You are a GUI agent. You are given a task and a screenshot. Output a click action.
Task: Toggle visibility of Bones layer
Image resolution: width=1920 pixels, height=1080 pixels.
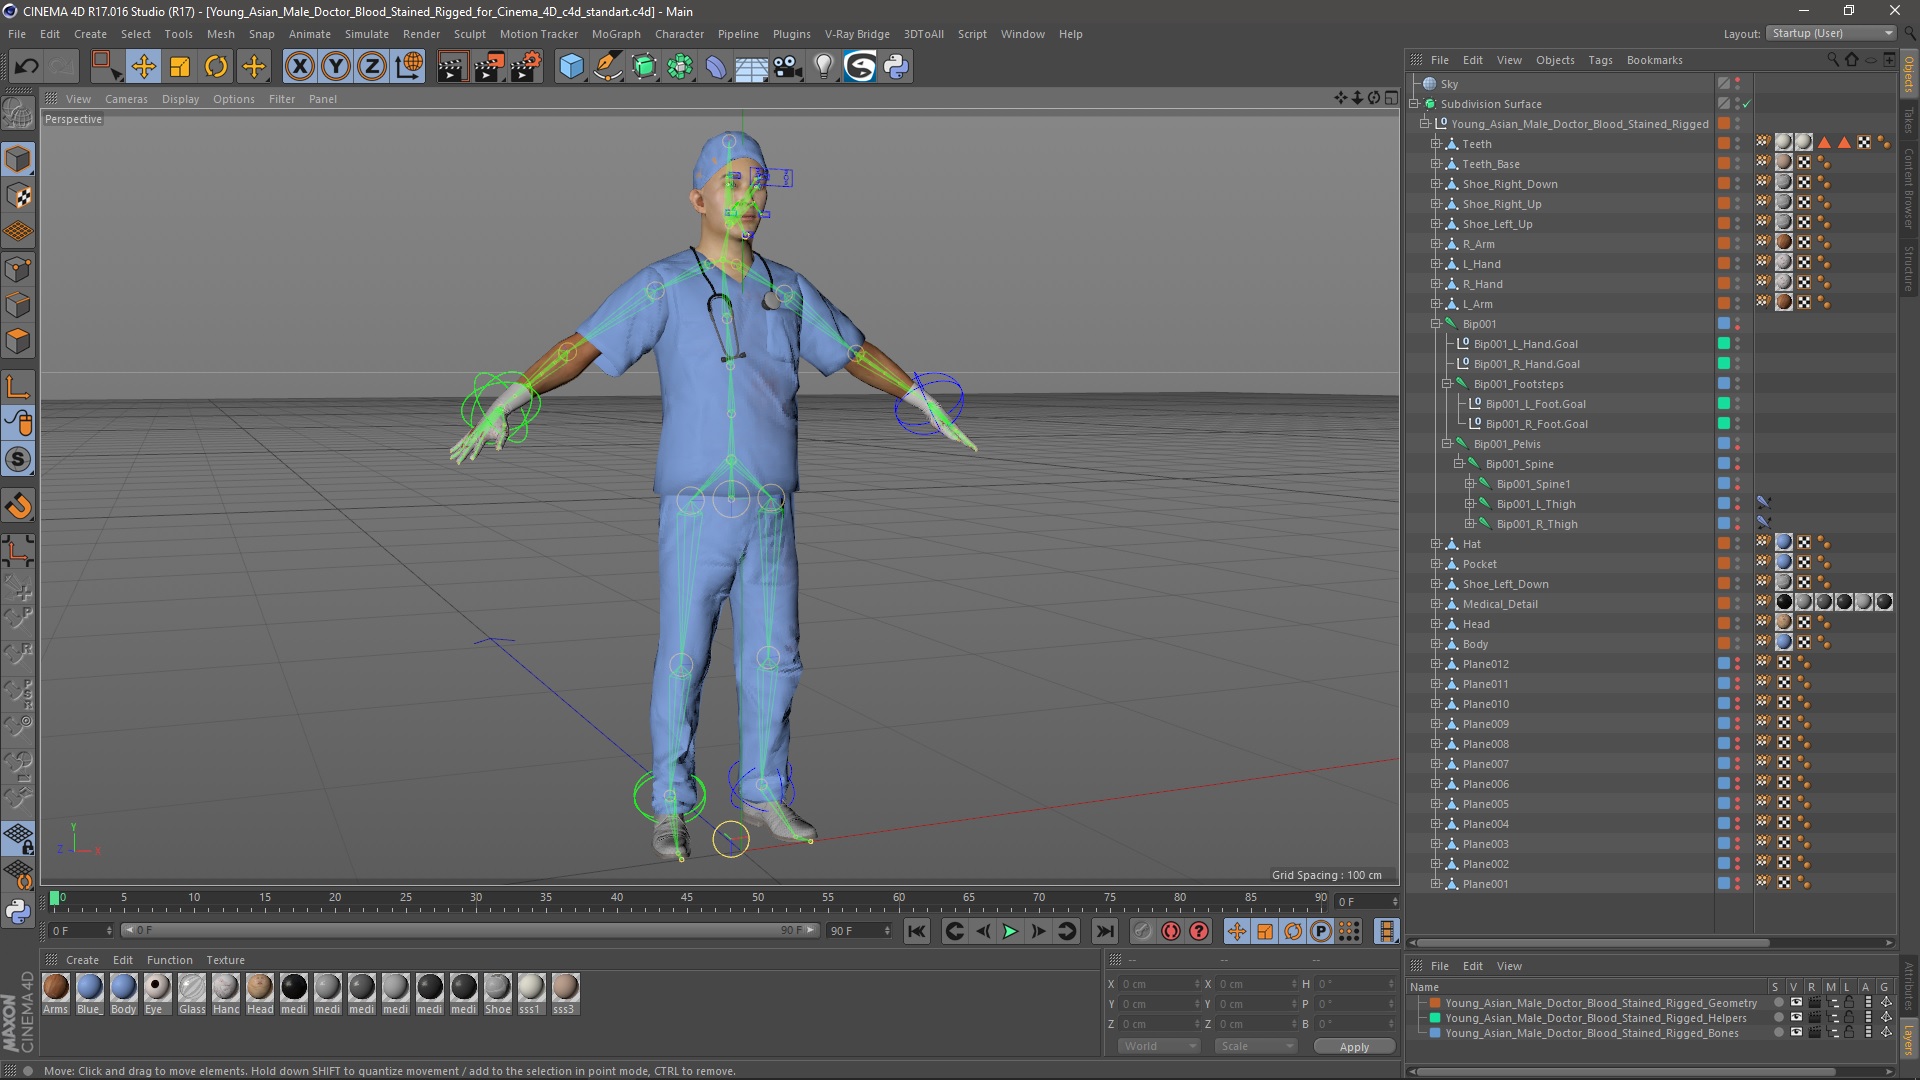point(1796,1033)
